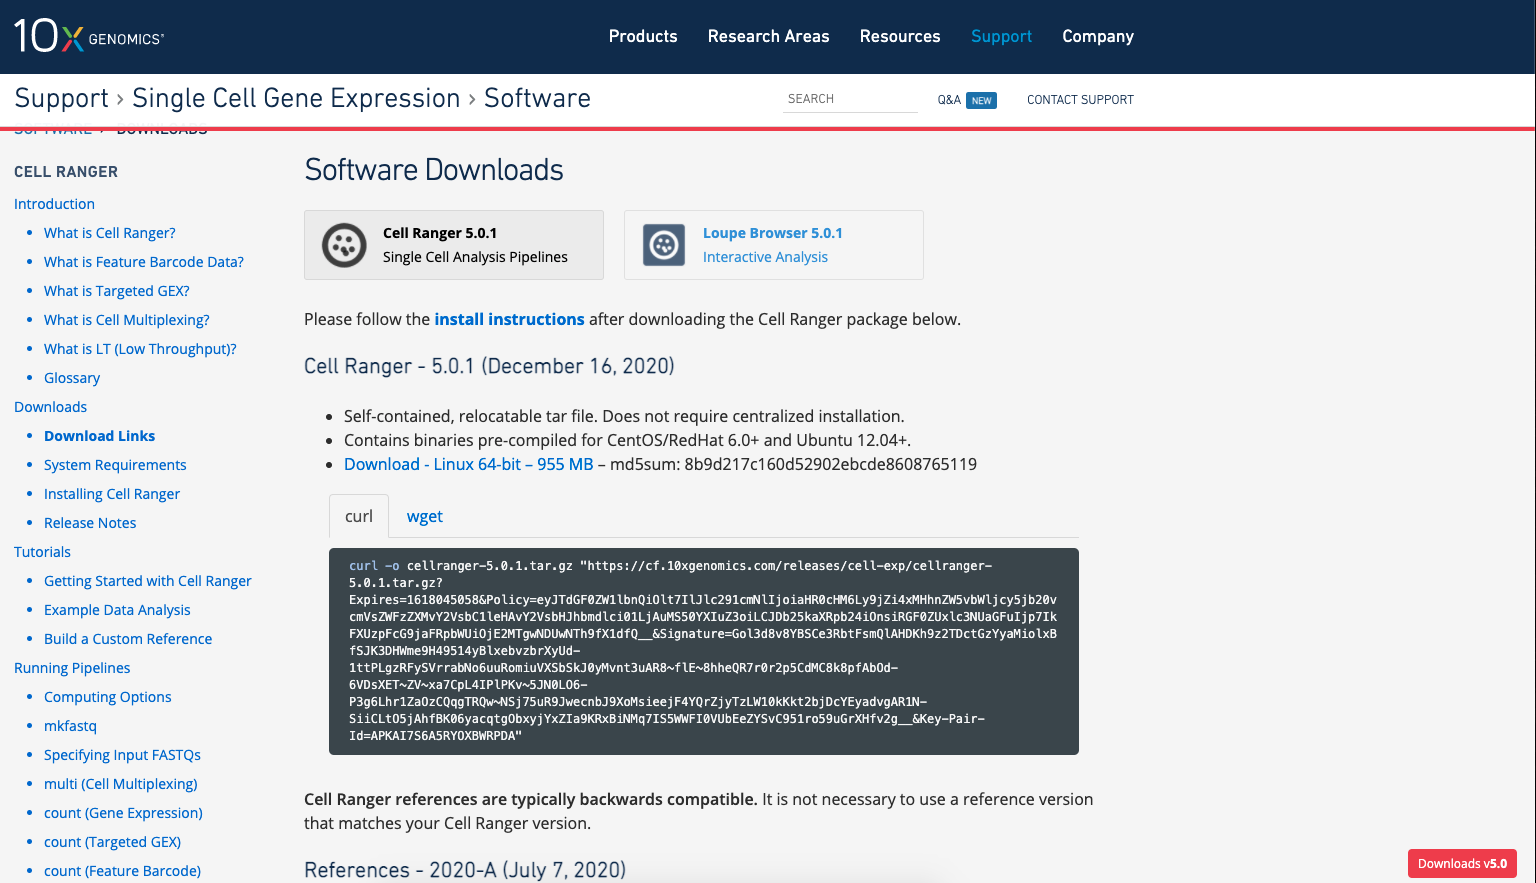This screenshot has height=883, width=1536.
Task: Open What is LT (Low Throughput)?
Action: coord(140,349)
